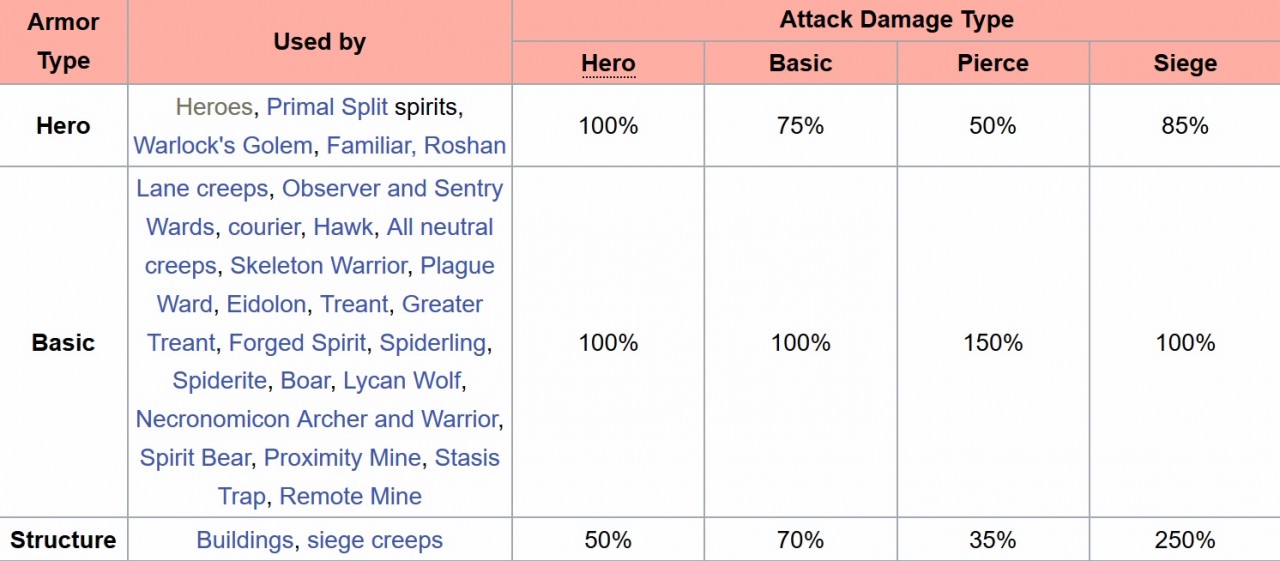Screen dimensions: 1280x561
Task: Follow the Lycan Wolf link
Action: point(403,381)
